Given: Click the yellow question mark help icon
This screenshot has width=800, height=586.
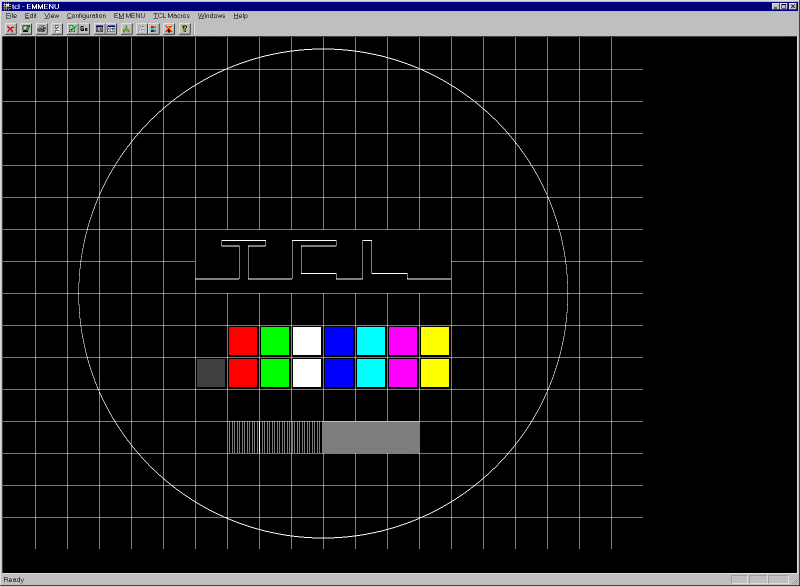Looking at the screenshot, I should (185, 29).
